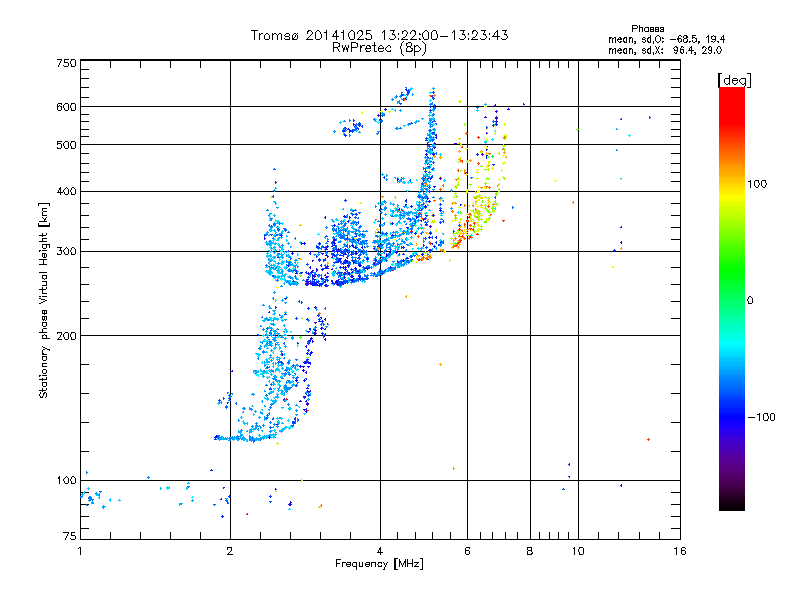Click the 'mean, sd,X: 96.4, 29.0' line
Viewport: 800px width, 600px height.
(665, 50)
